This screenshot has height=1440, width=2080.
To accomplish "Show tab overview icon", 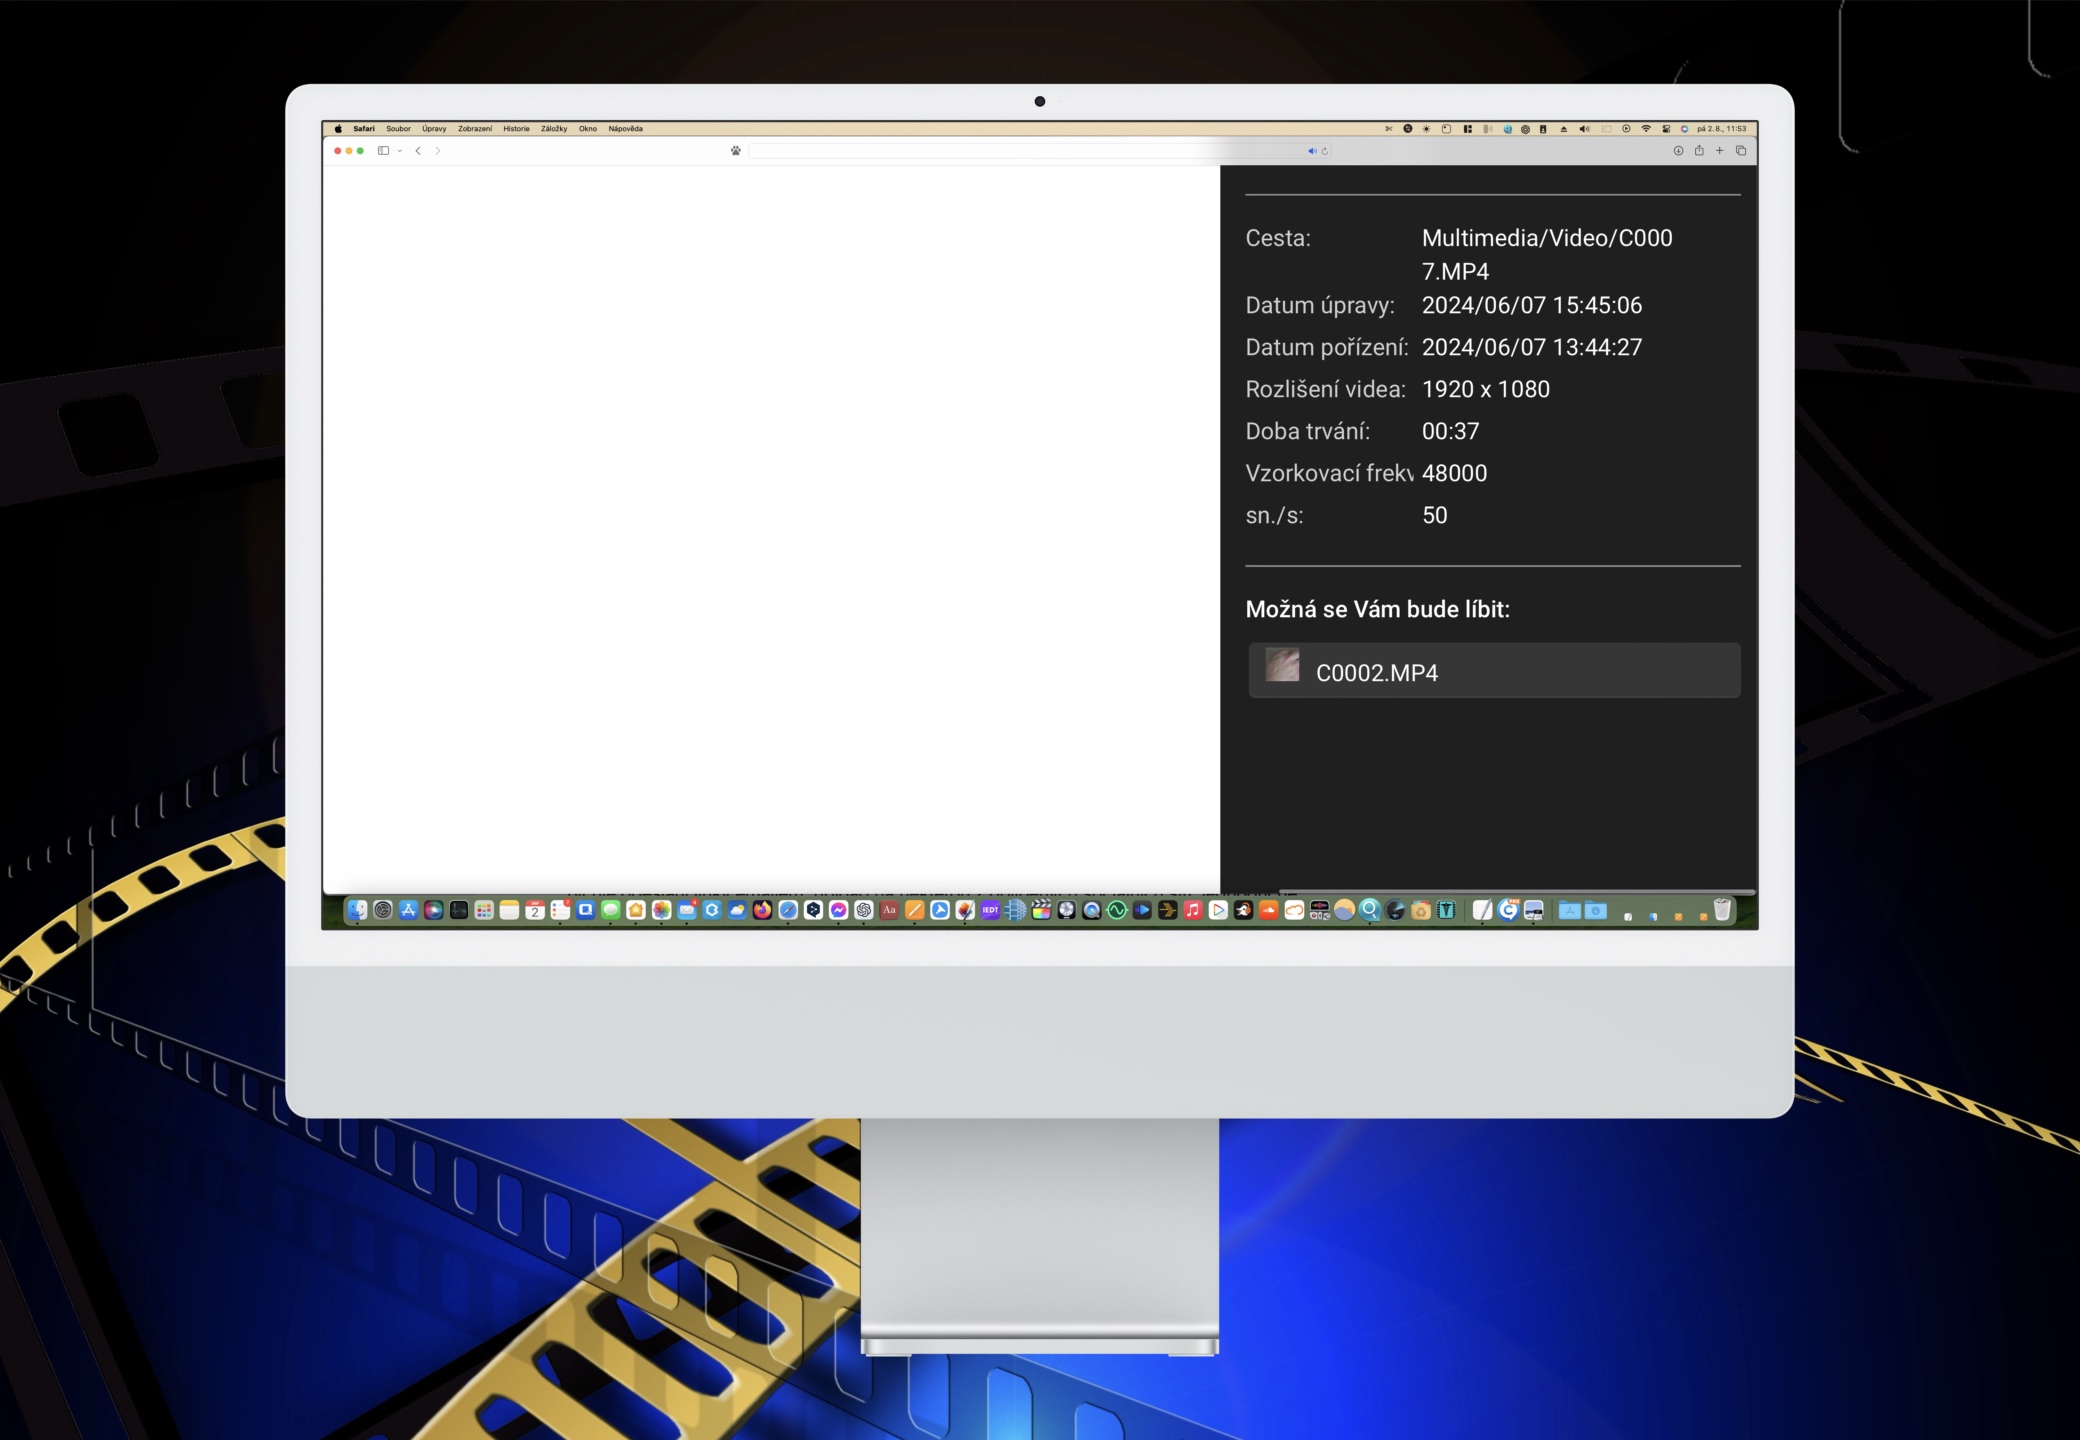I will pyautogui.click(x=1741, y=151).
